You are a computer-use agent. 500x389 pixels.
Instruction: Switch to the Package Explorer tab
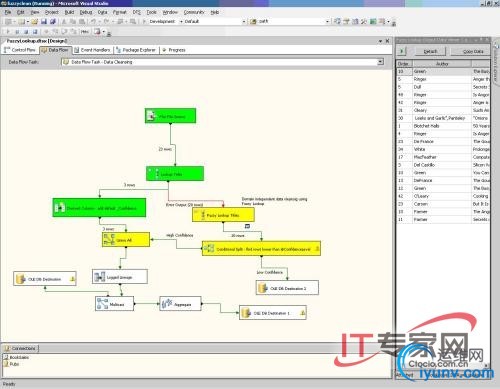[x=136, y=50]
